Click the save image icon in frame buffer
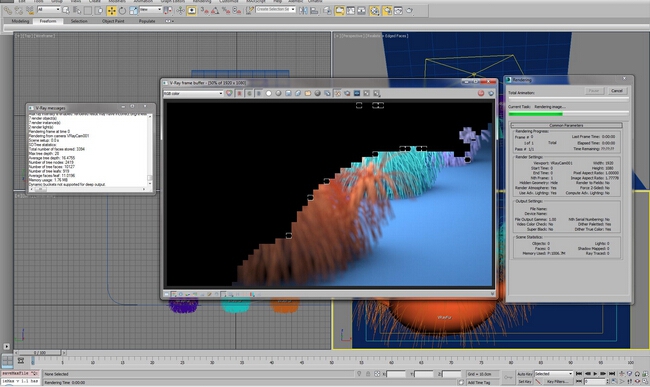Image resolution: width=650 pixels, height=387 pixels. coord(288,93)
